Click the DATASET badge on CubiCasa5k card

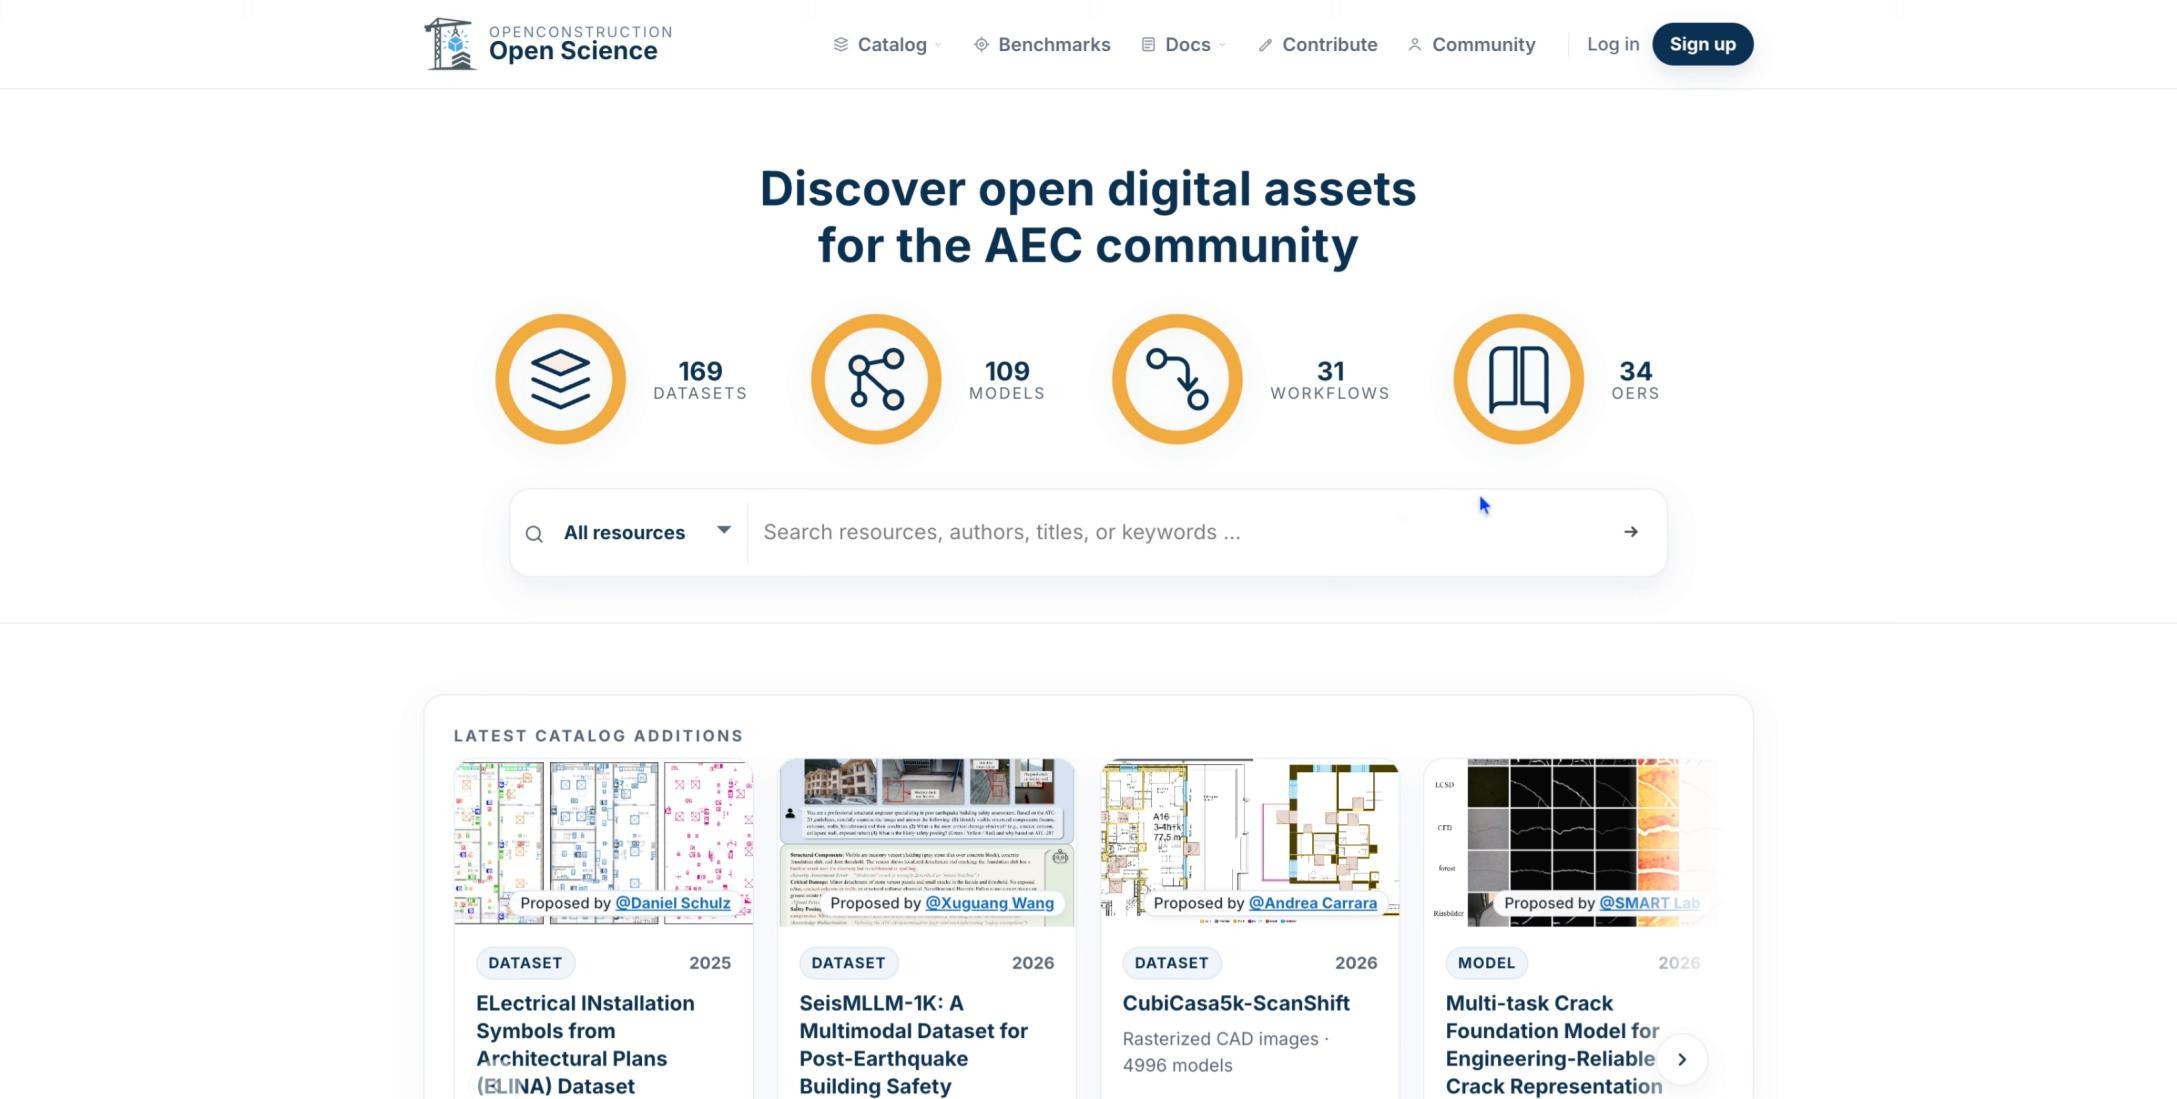[x=1171, y=963]
